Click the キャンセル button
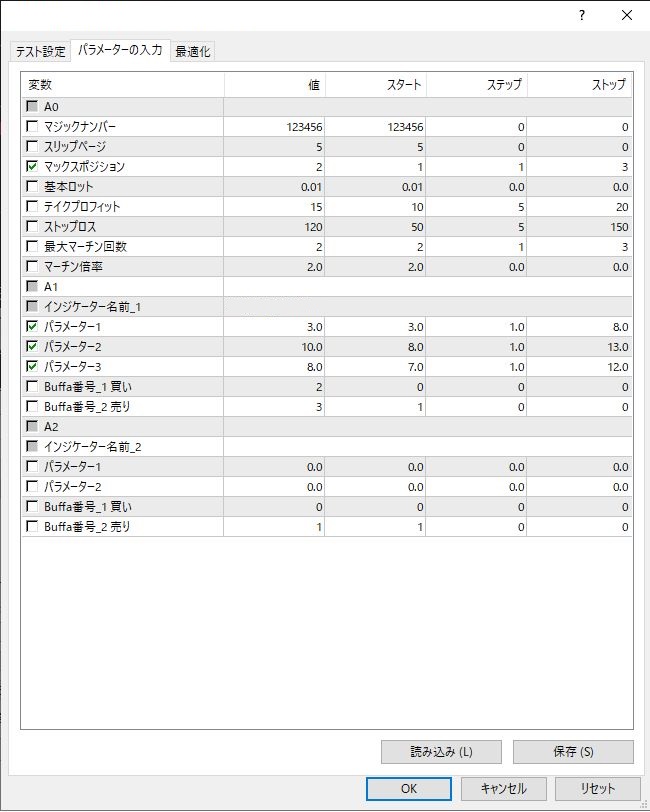The height and width of the screenshot is (812, 650). tap(503, 788)
